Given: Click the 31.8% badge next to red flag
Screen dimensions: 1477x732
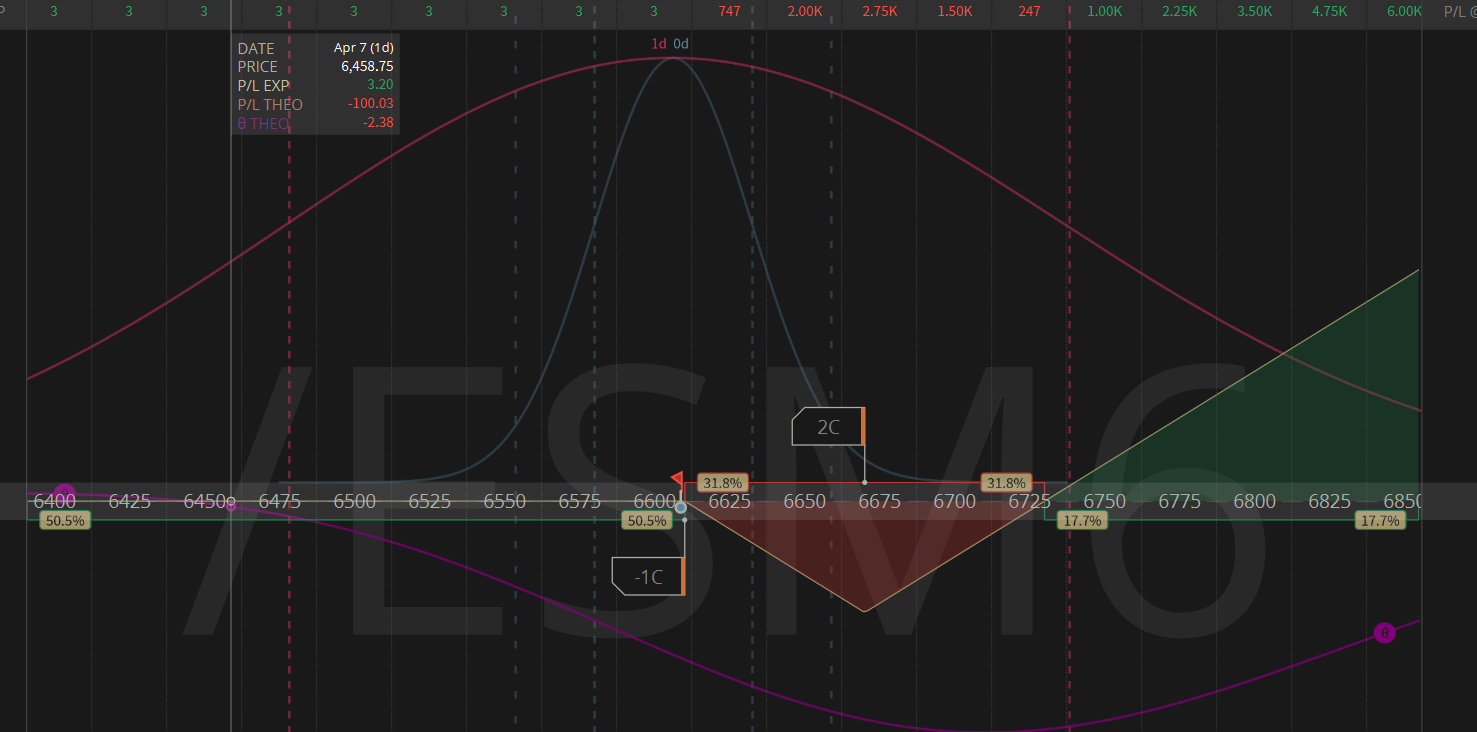Looking at the screenshot, I should click(722, 483).
